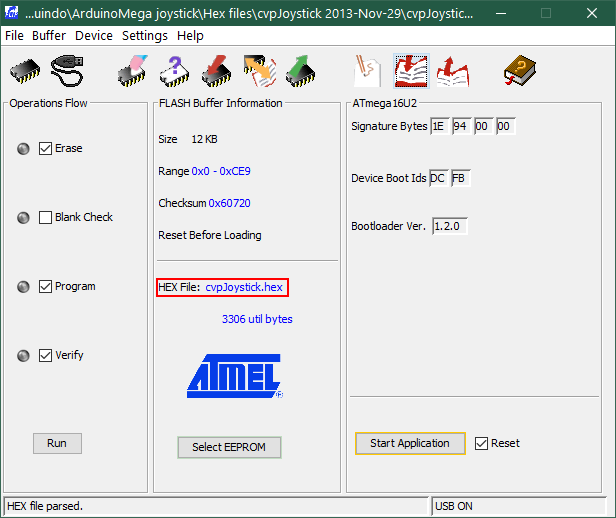Click the Reset Before Loading text

(210, 235)
